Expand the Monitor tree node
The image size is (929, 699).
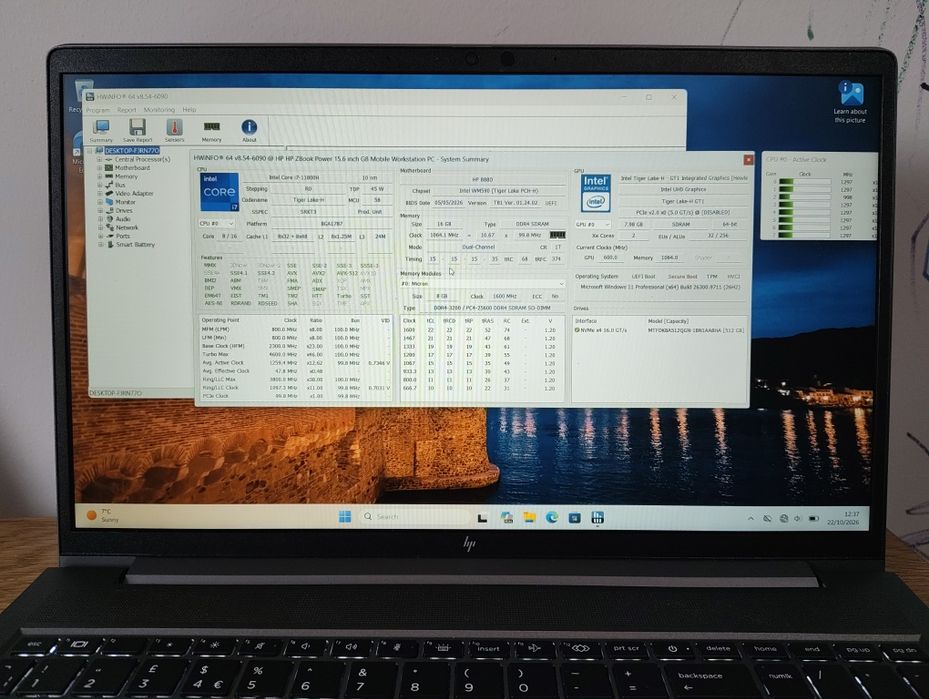[x=100, y=202]
